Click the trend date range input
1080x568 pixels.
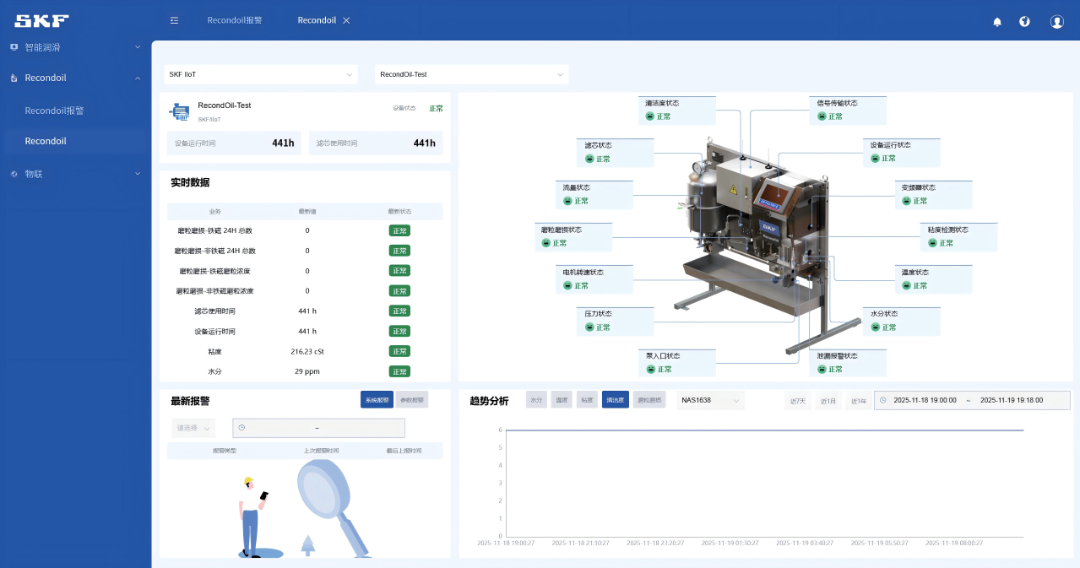tap(971, 400)
